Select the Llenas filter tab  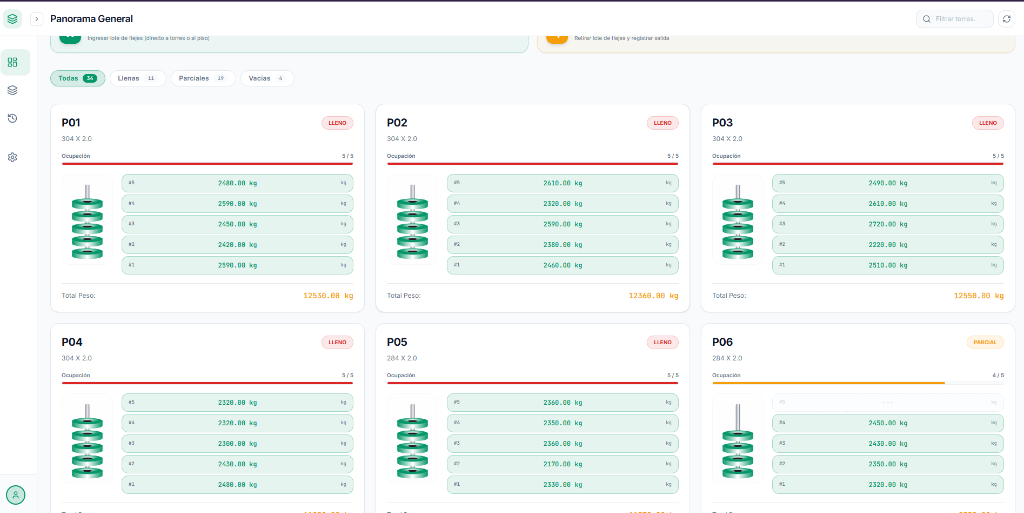pos(138,78)
